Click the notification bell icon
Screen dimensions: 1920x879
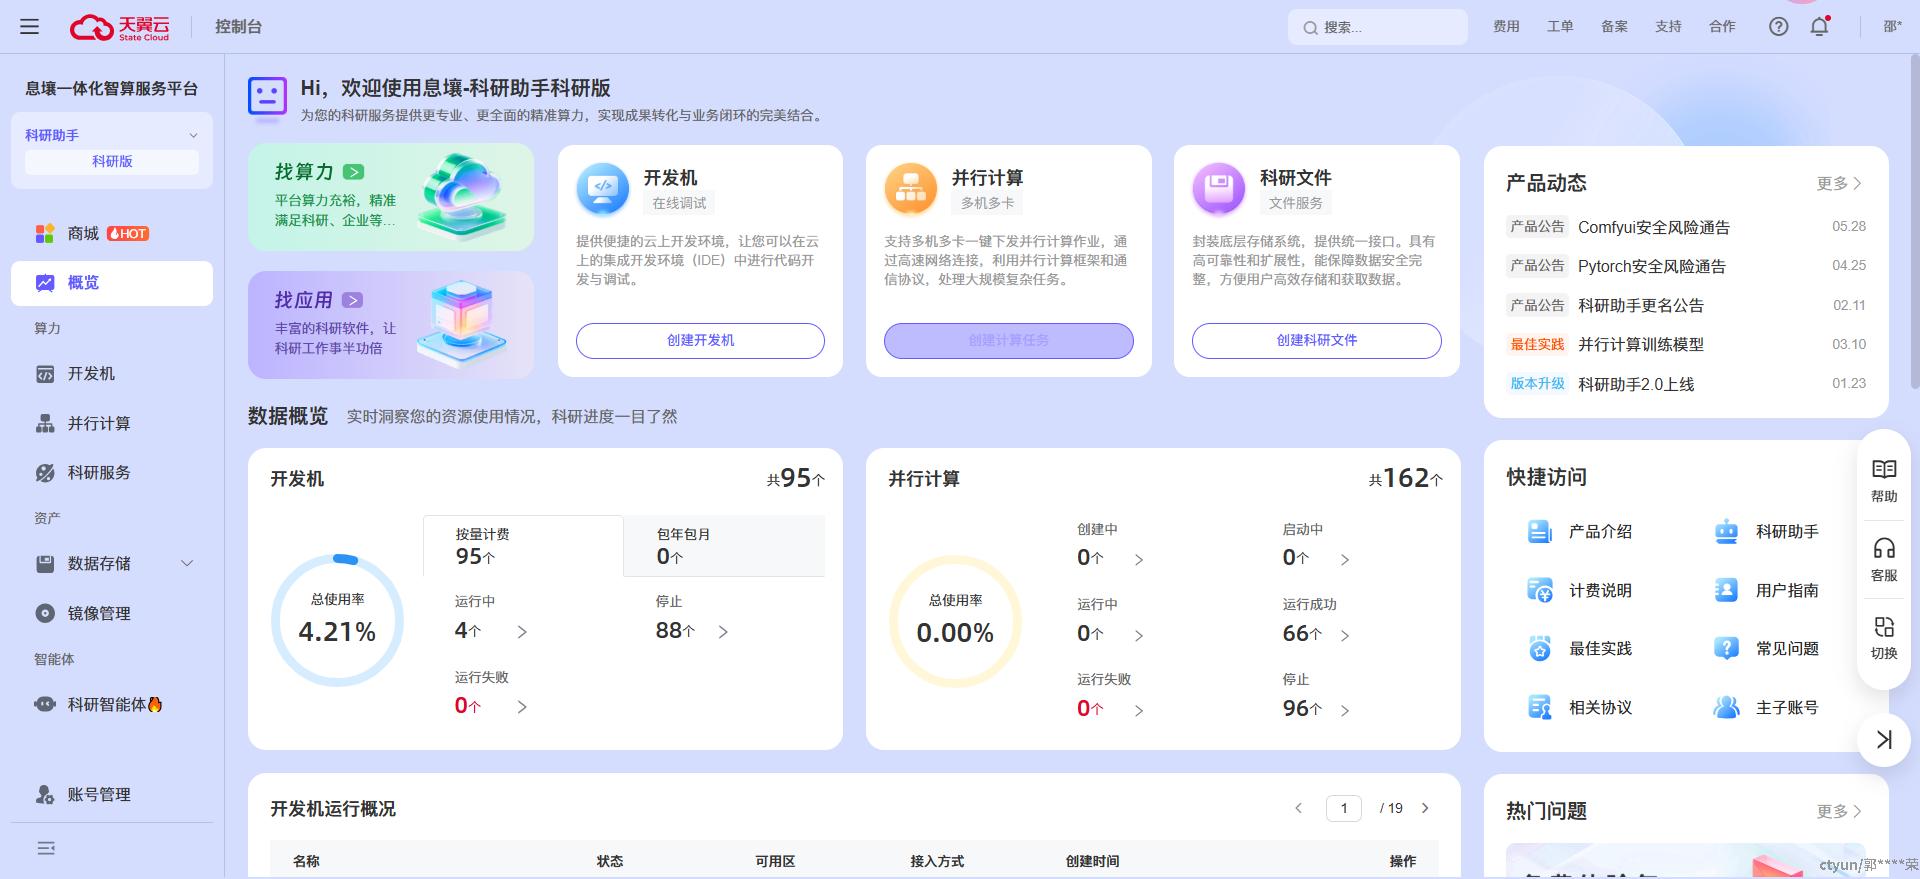tap(1819, 27)
